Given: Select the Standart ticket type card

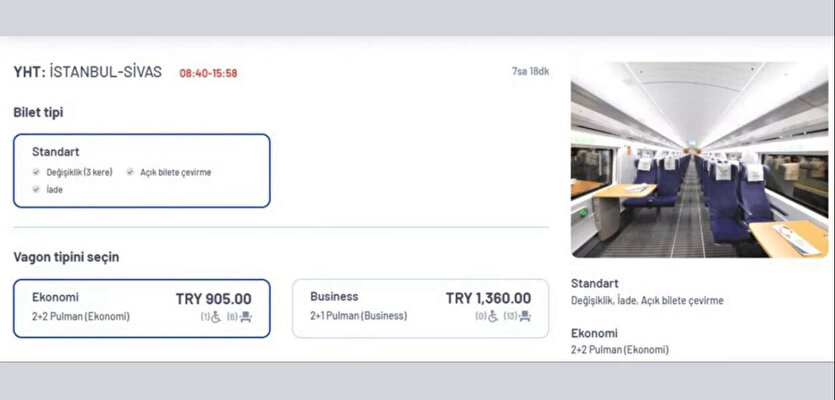Looking at the screenshot, I should click(142, 170).
